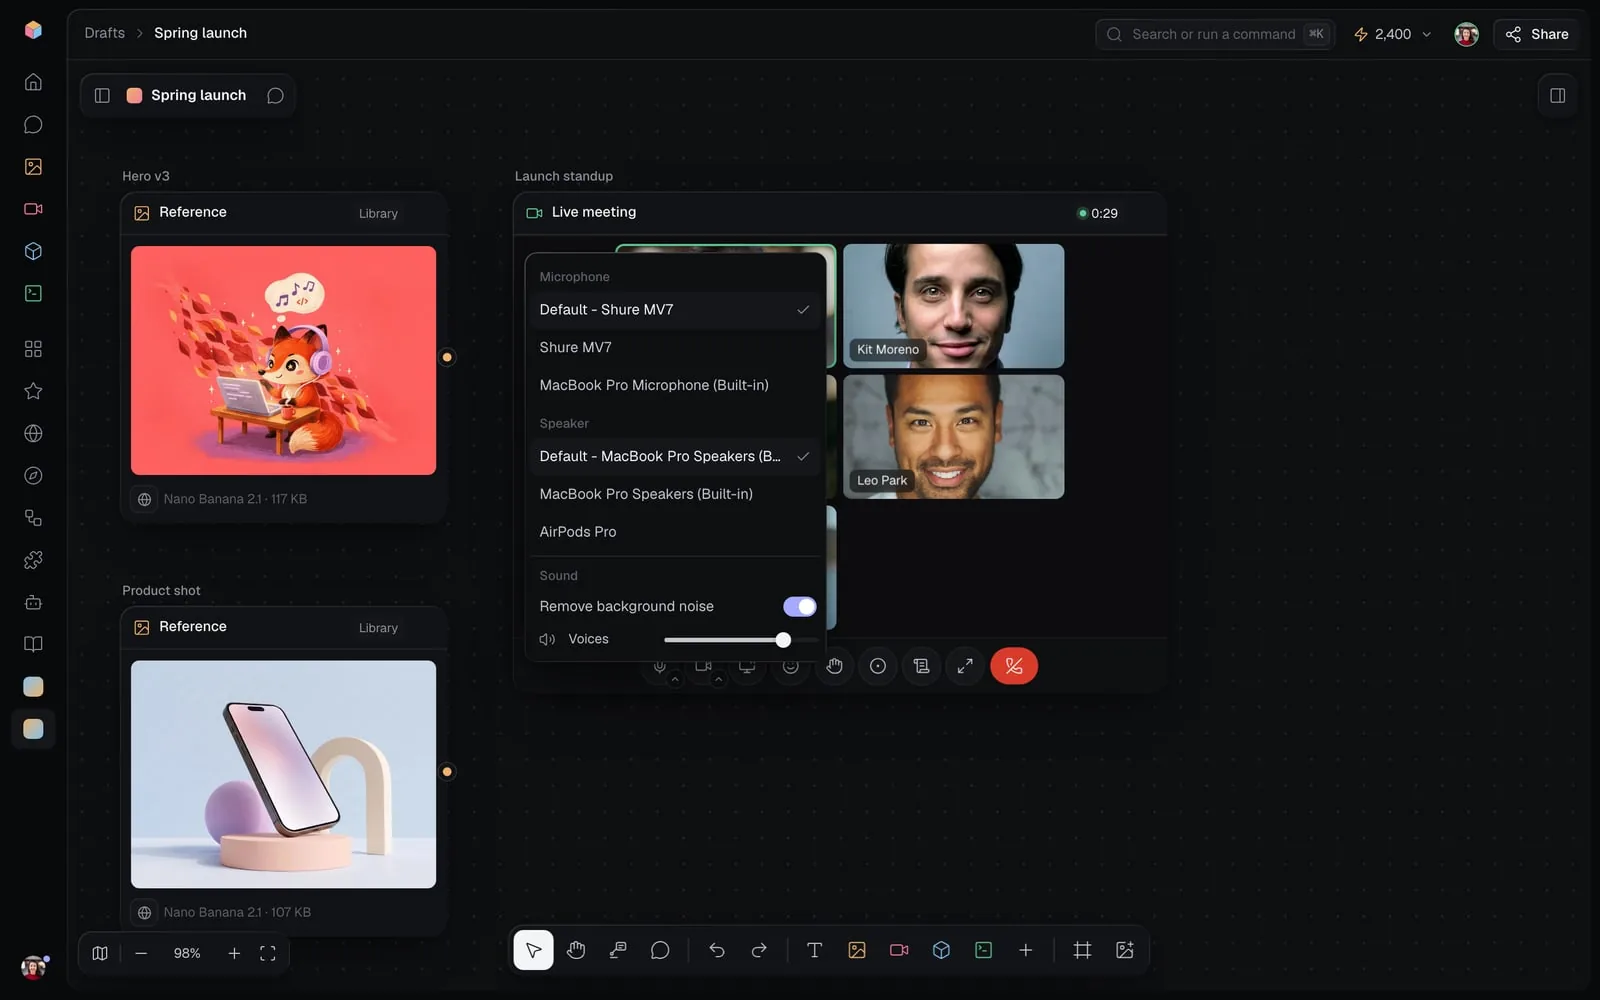Expand microphone options chevron
The height and width of the screenshot is (1000, 1600).
point(675,680)
